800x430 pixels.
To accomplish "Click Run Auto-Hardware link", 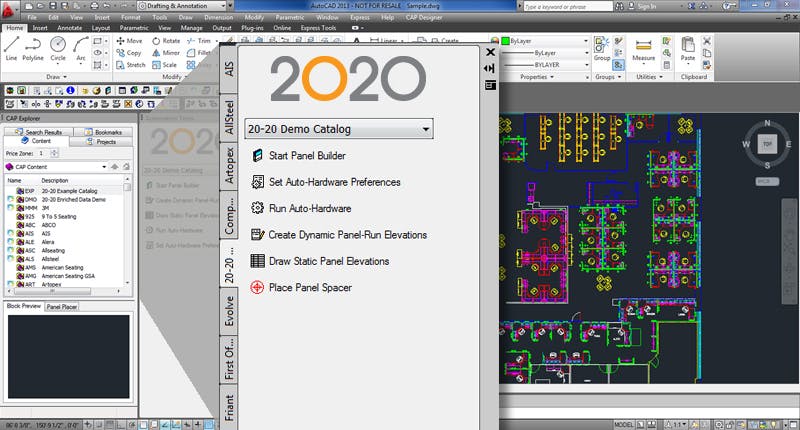I will pos(310,208).
